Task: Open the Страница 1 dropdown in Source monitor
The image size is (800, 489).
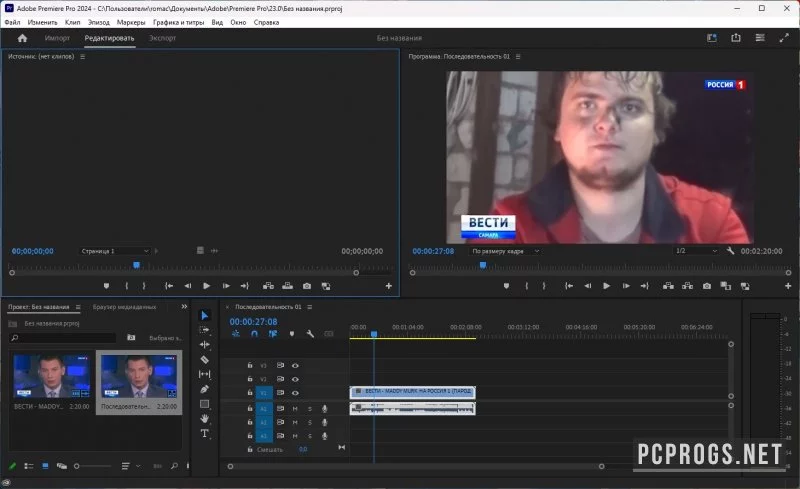Action: [115, 251]
